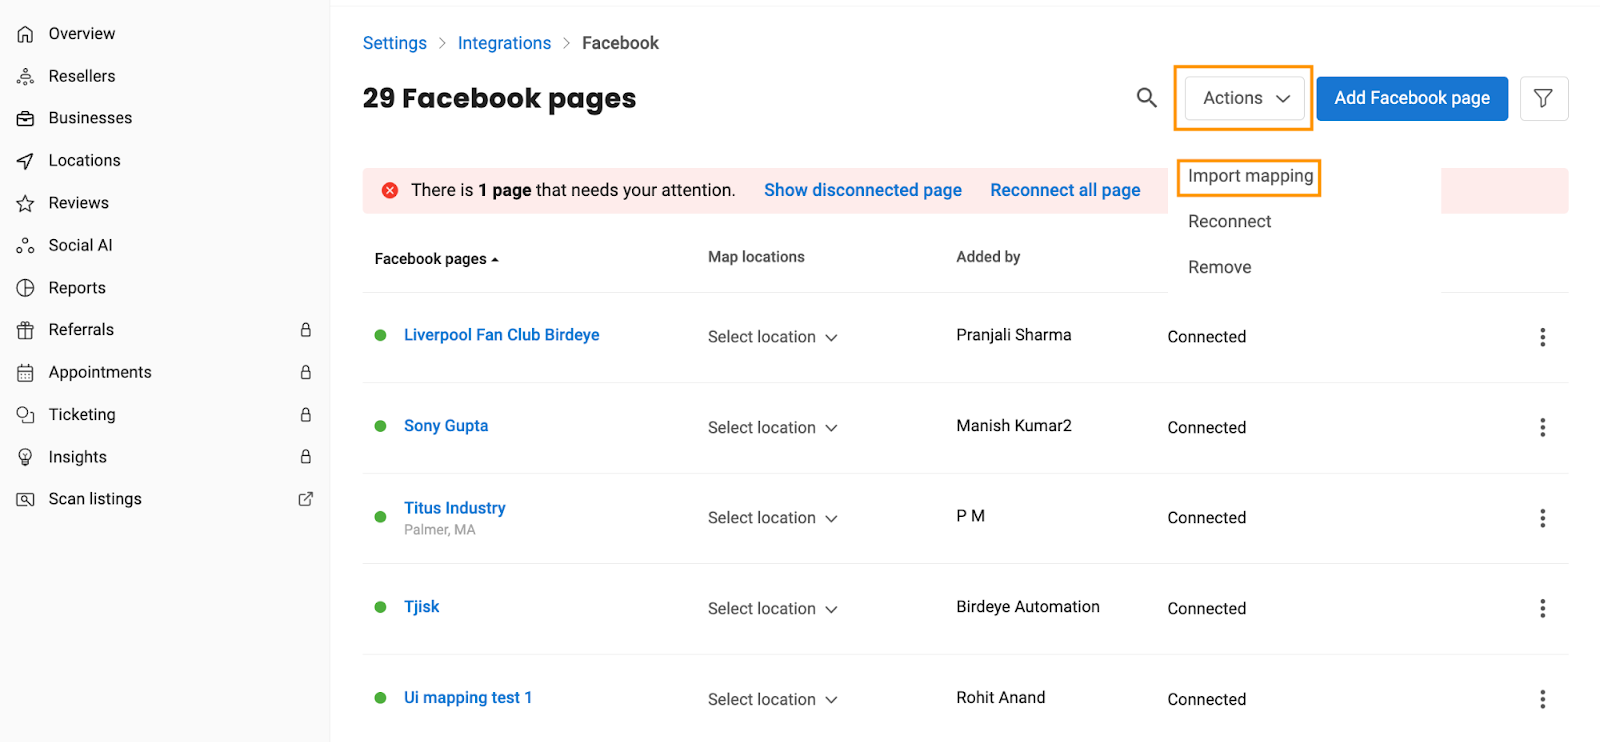Screen dimensions: 1600x742
Task: Click the Palmer, MA location text
Action: coord(439,530)
